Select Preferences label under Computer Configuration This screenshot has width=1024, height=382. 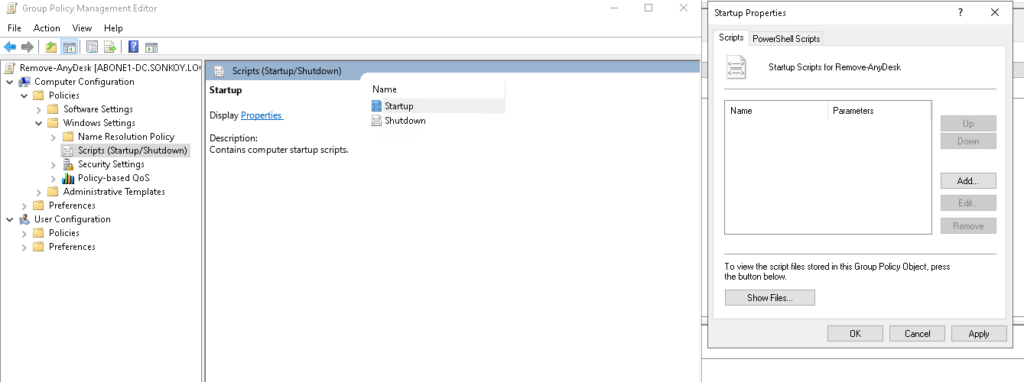click(72, 205)
